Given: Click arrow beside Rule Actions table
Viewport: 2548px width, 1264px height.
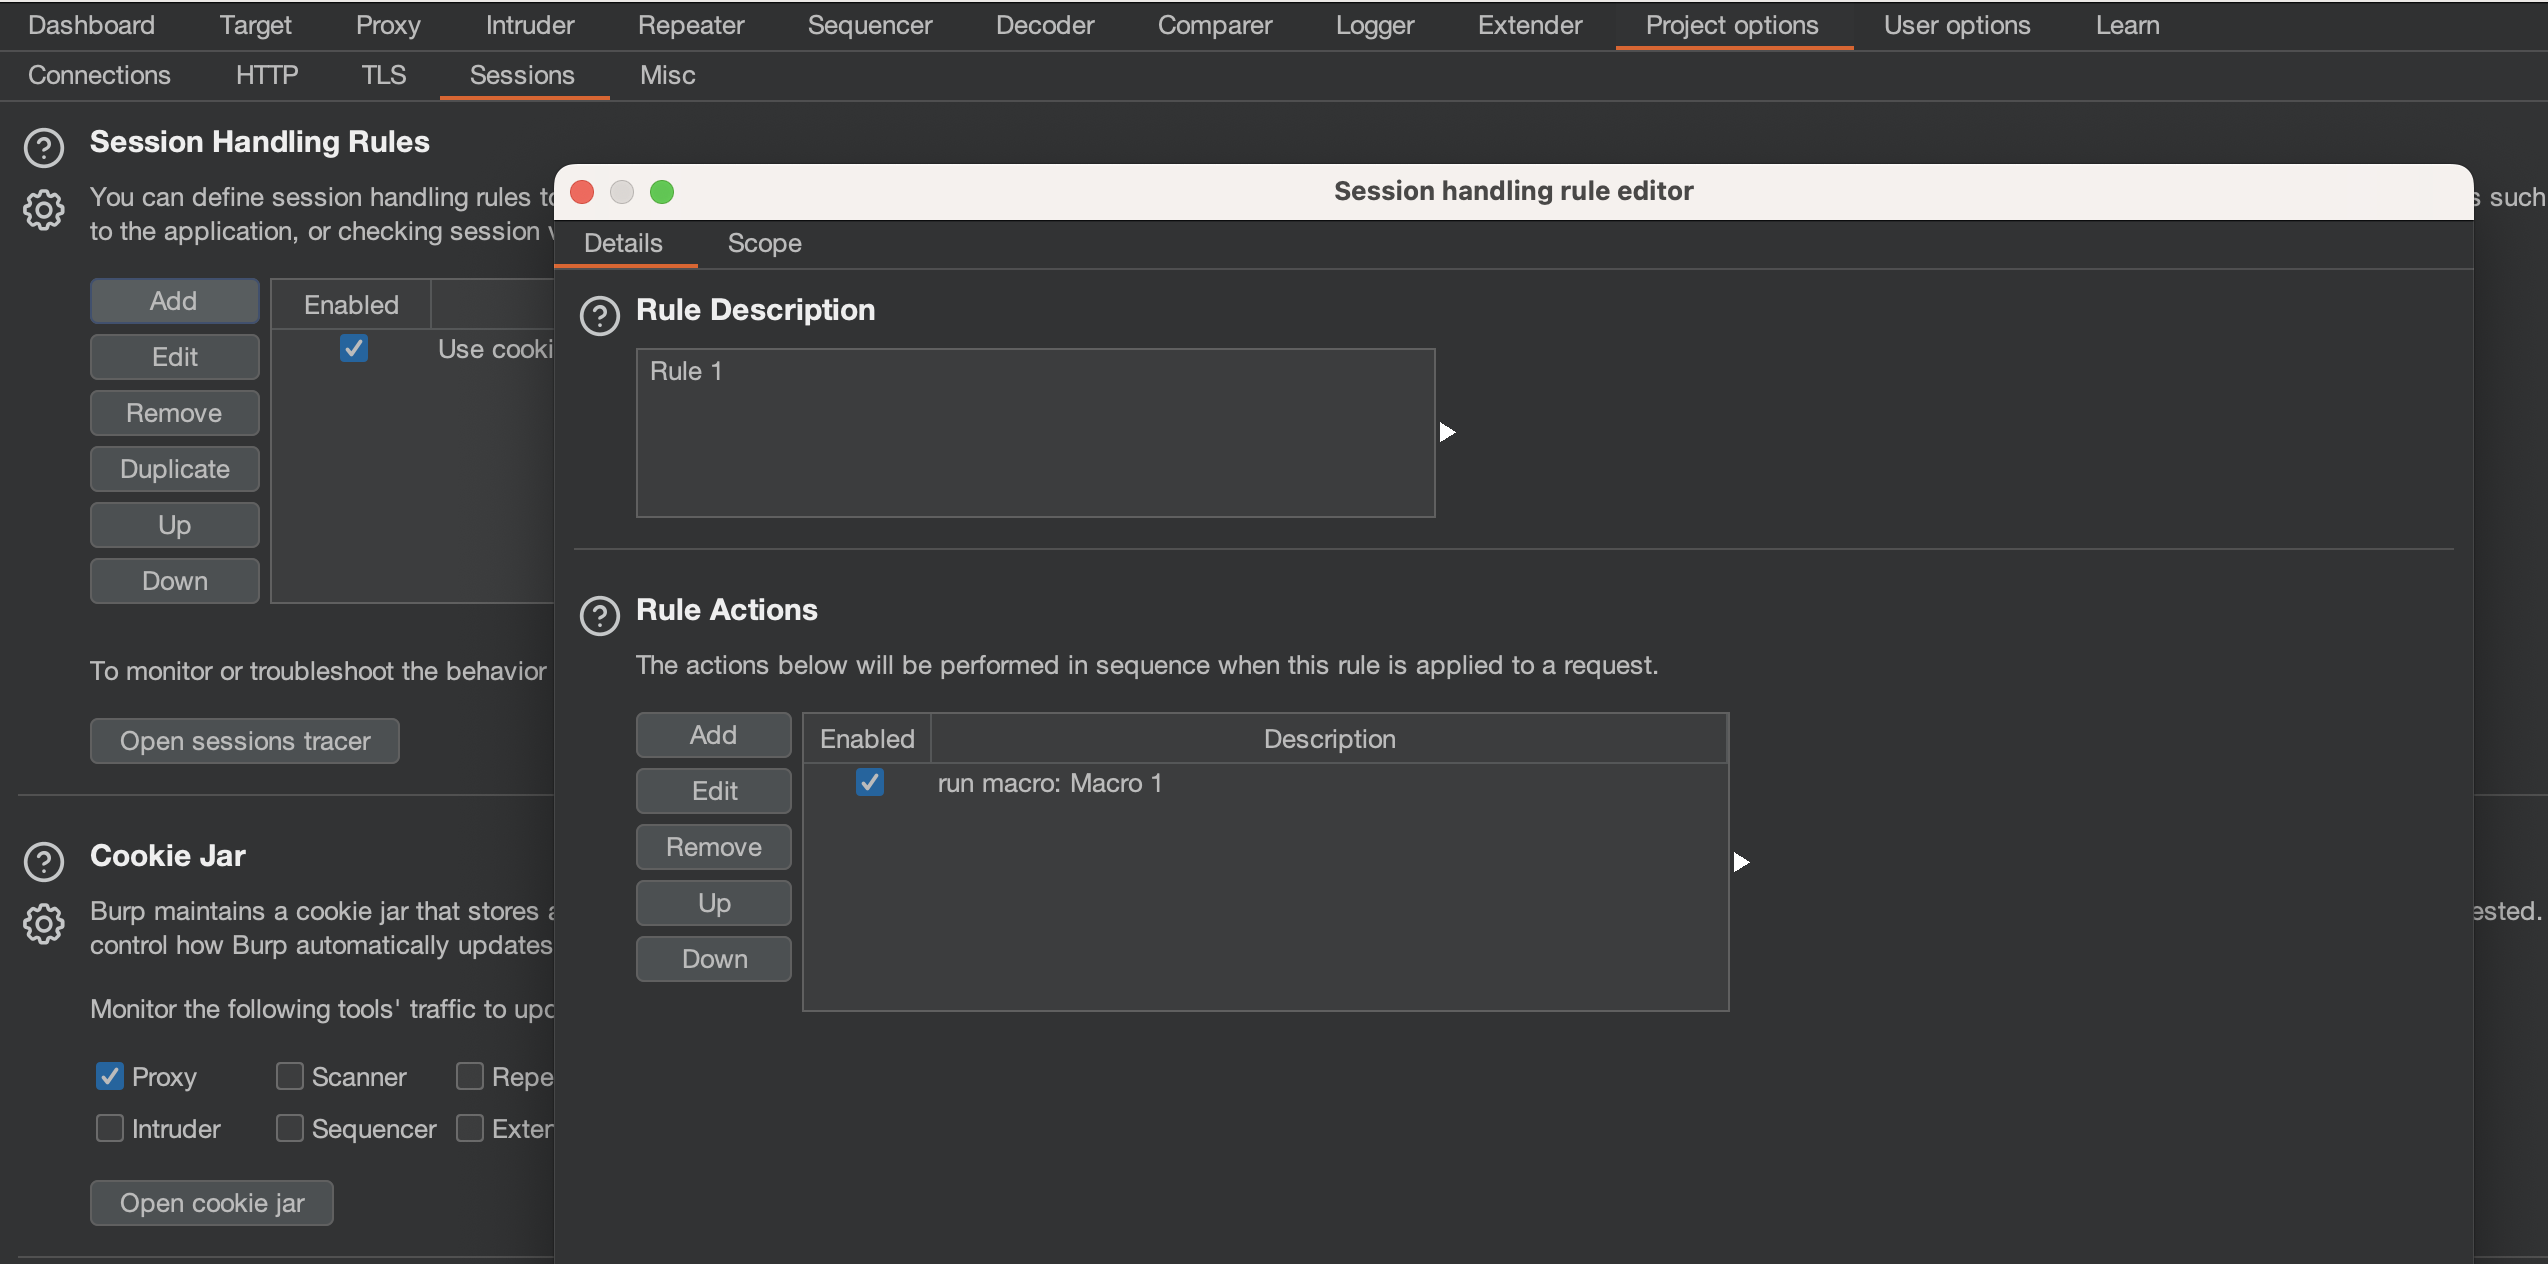Looking at the screenshot, I should tap(1741, 862).
